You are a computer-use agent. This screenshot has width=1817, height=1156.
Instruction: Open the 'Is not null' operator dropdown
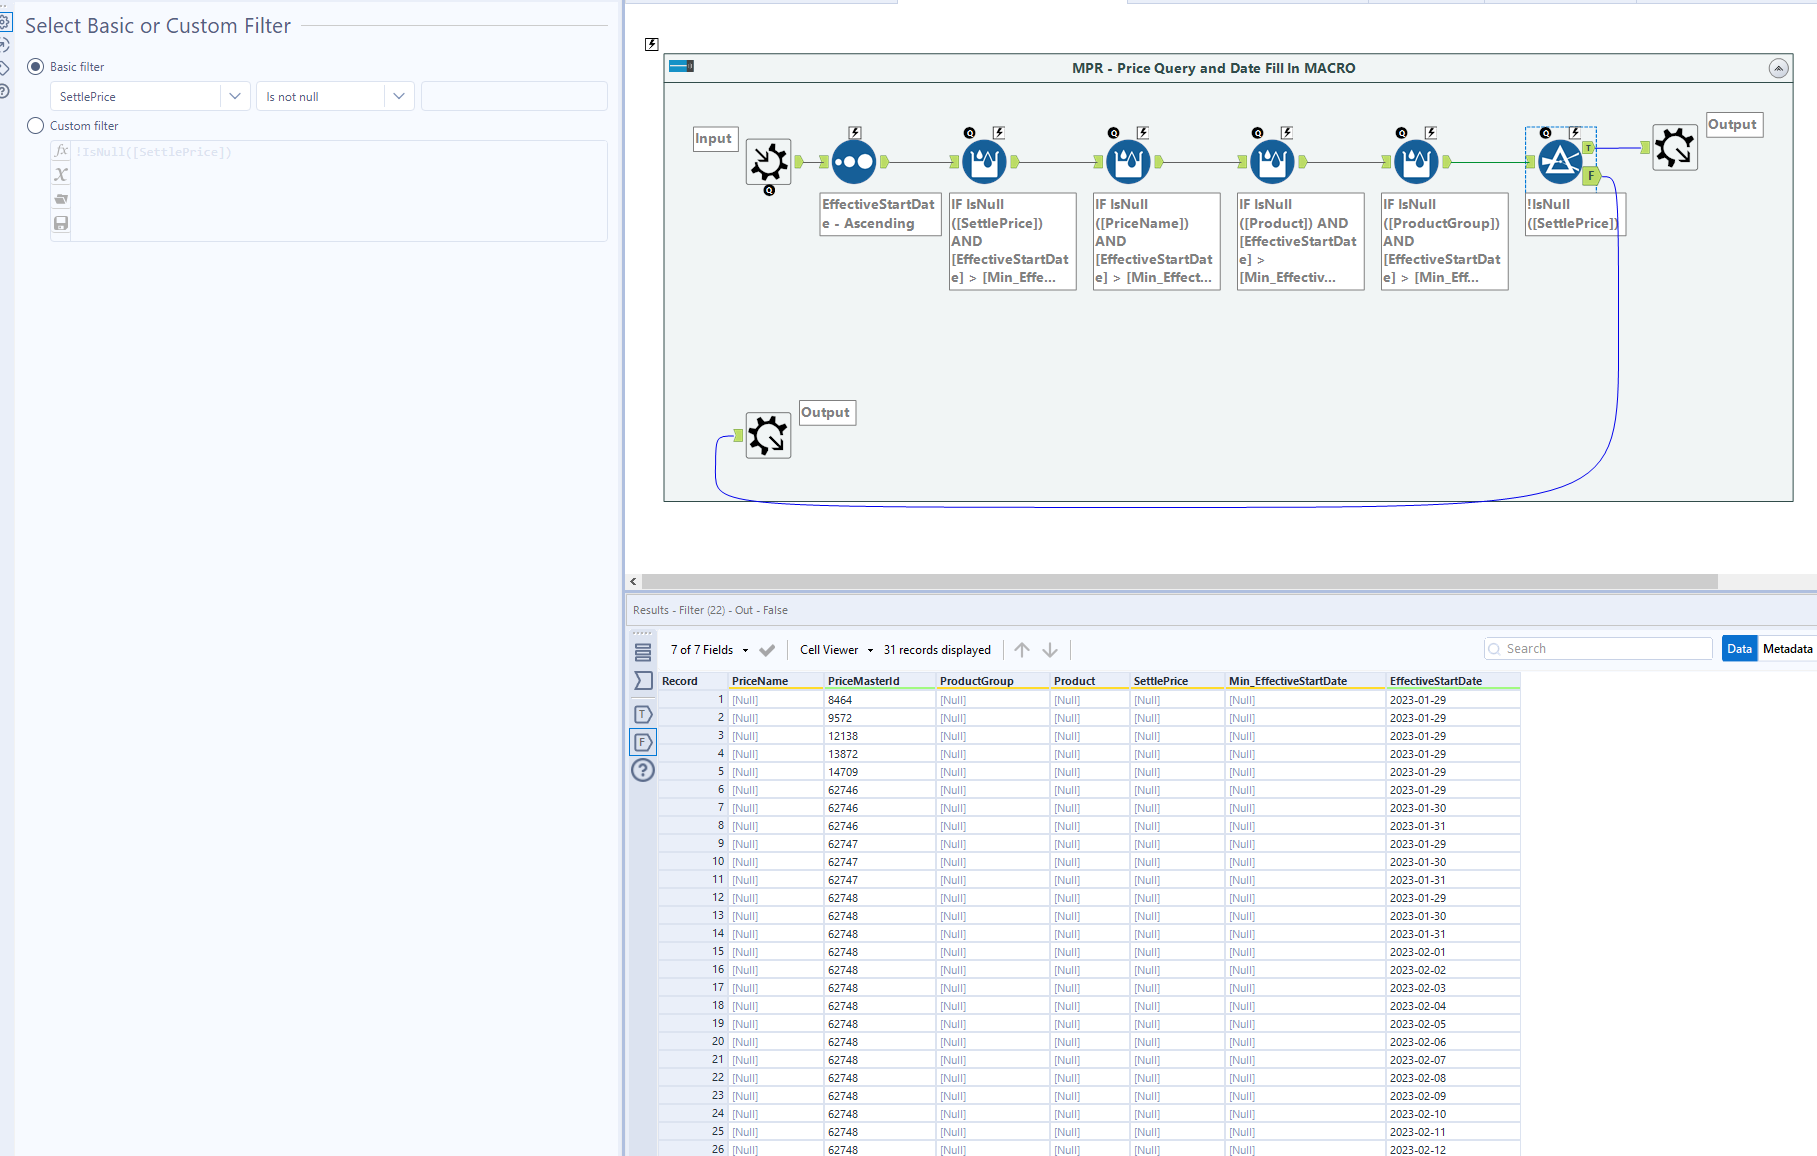[x=398, y=97]
